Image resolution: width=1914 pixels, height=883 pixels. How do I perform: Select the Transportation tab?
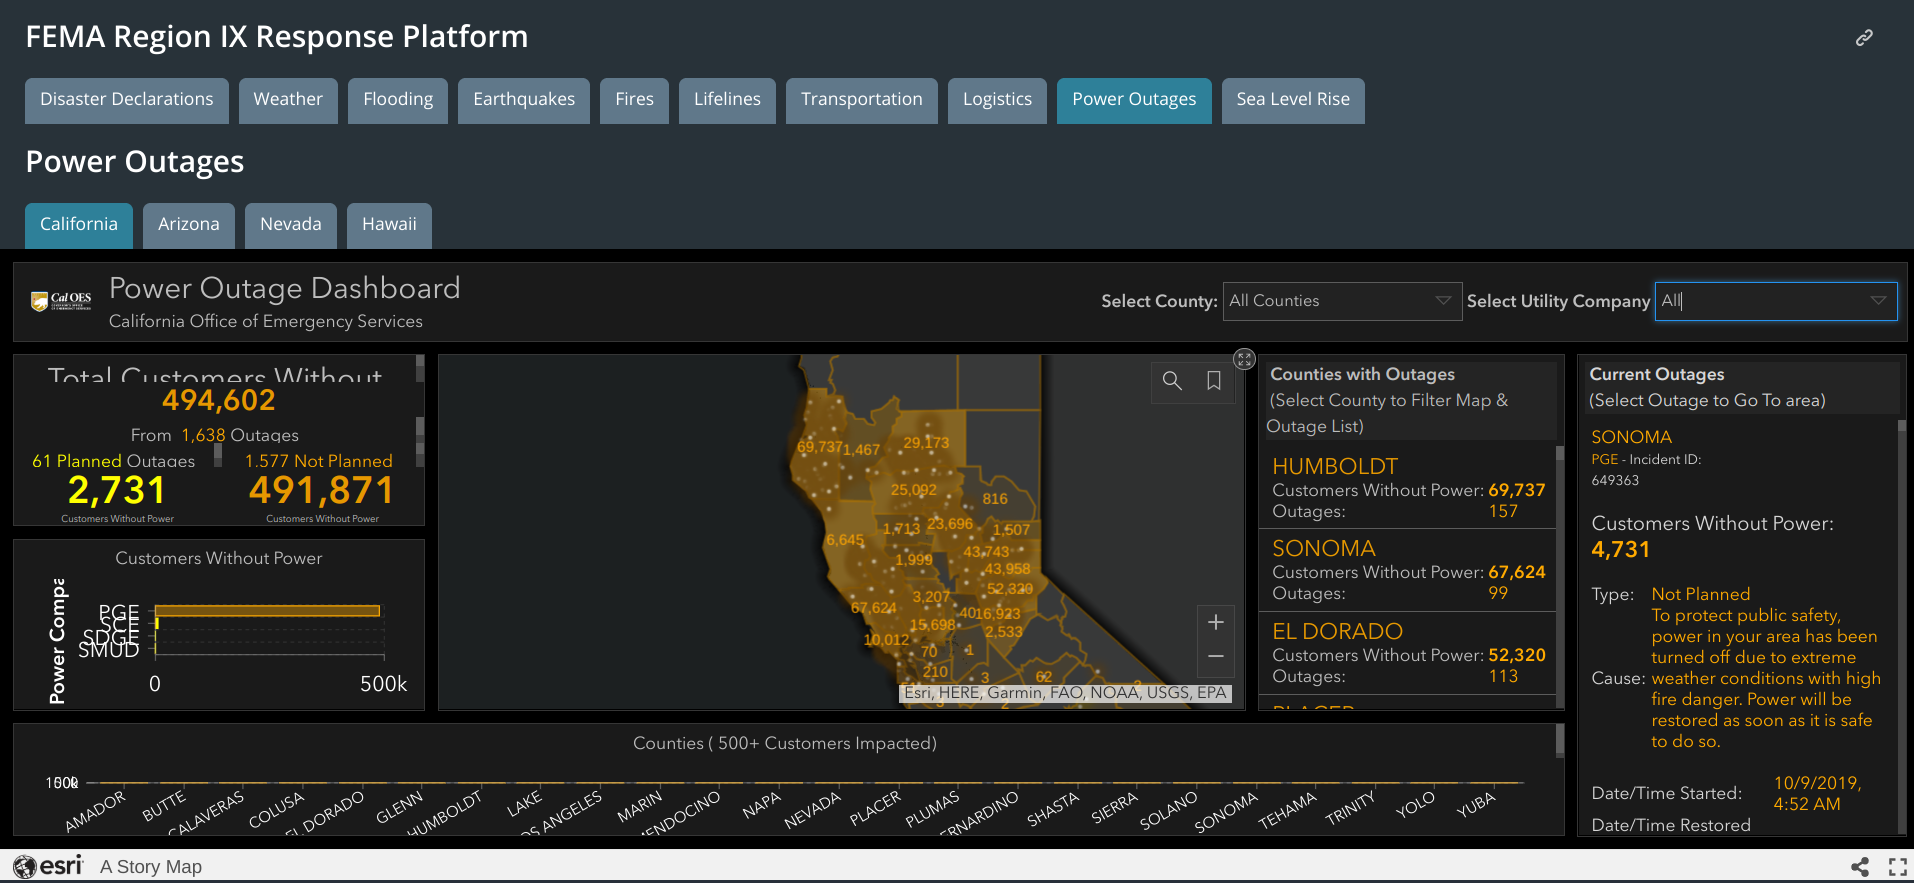click(x=862, y=100)
